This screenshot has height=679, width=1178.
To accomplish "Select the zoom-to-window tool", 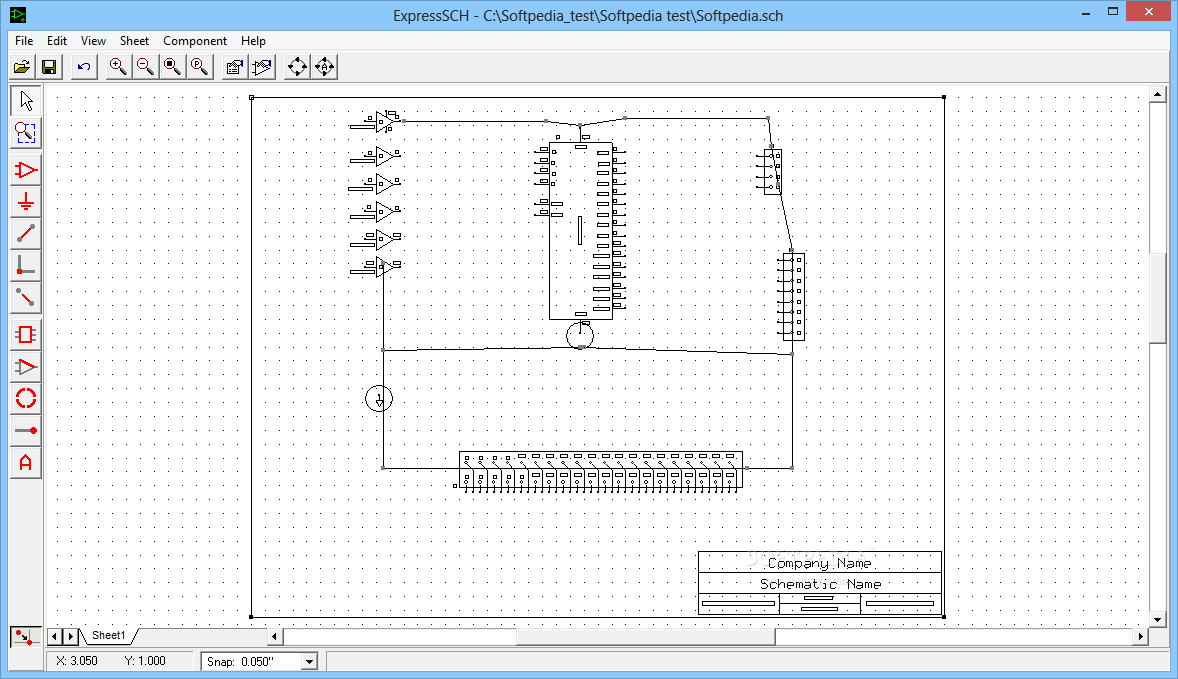I will pyautogui.click(x=26, y=133).
